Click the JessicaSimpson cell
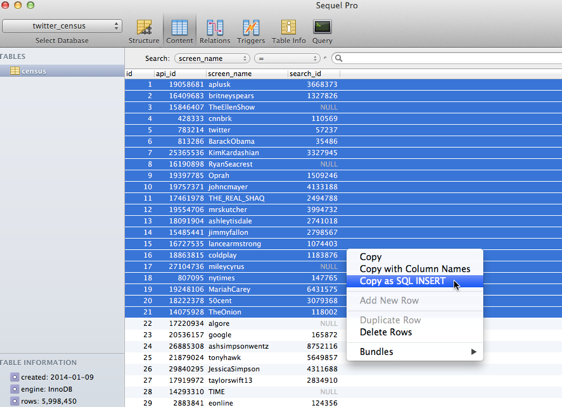This screenshot has width=562, height=407. click(x=234, y=369)
